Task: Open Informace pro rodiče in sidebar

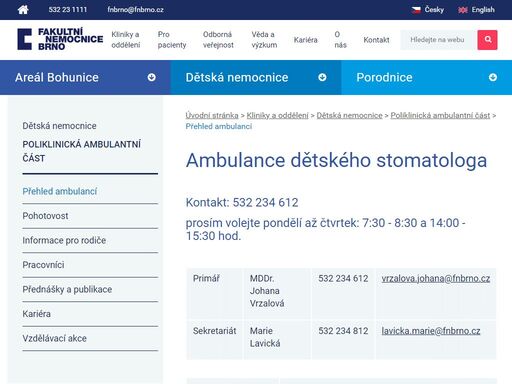Action: coord(64,240)
